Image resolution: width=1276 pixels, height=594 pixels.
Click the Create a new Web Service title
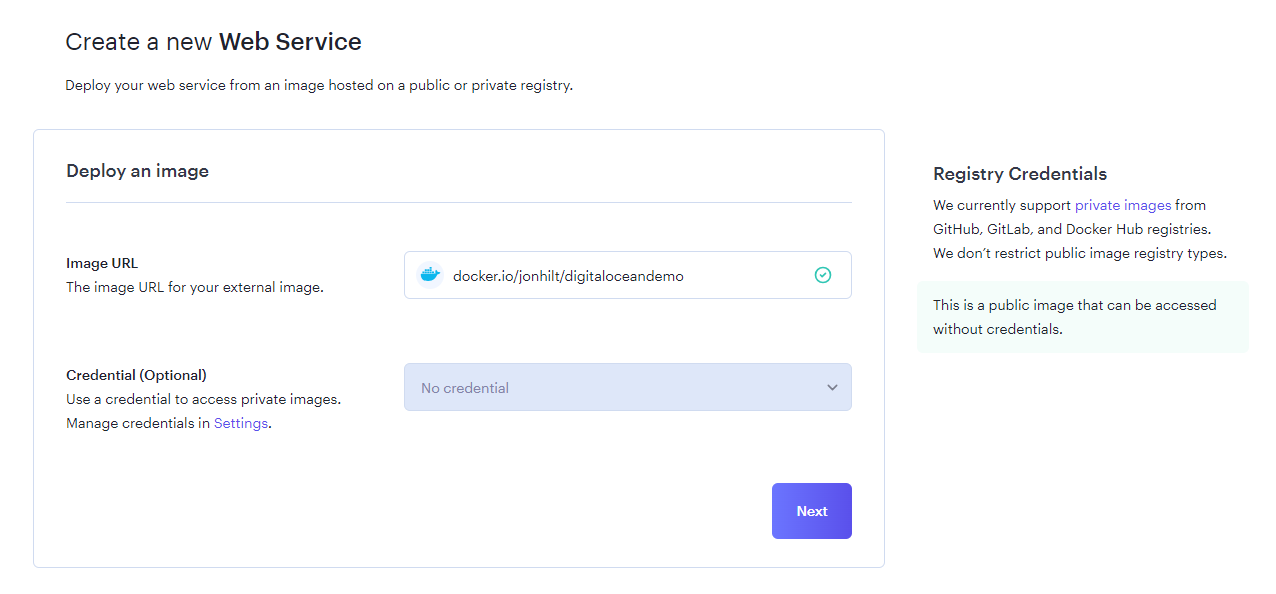point(213,42)
